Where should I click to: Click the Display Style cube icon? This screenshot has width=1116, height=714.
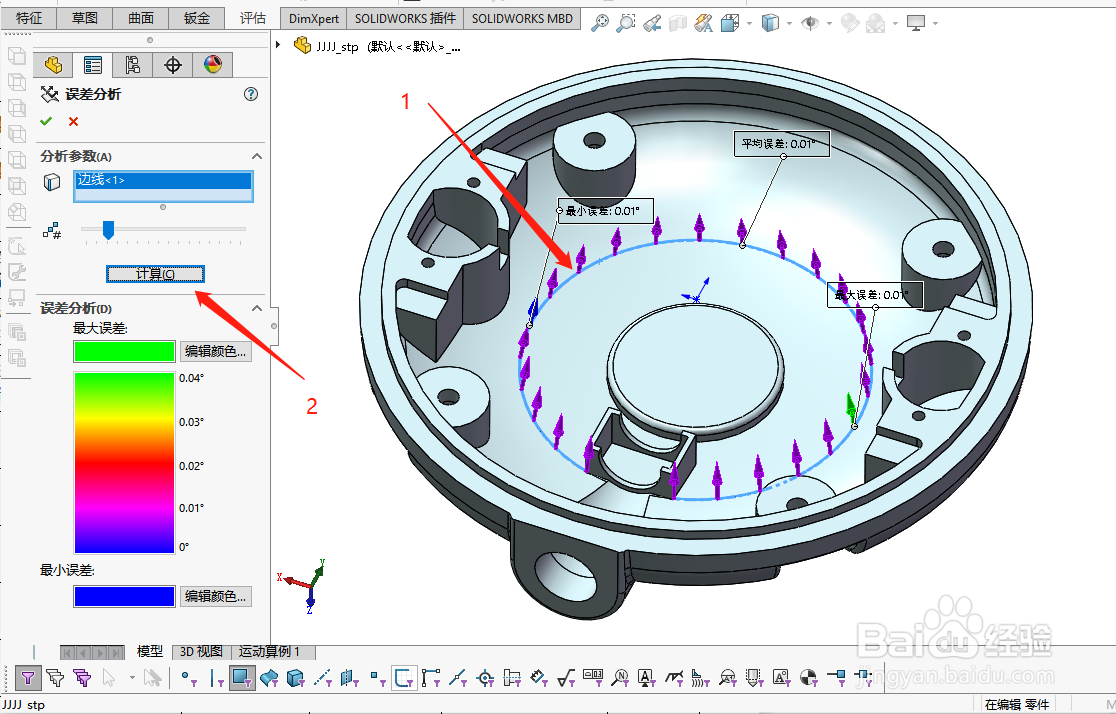[770, 23]
